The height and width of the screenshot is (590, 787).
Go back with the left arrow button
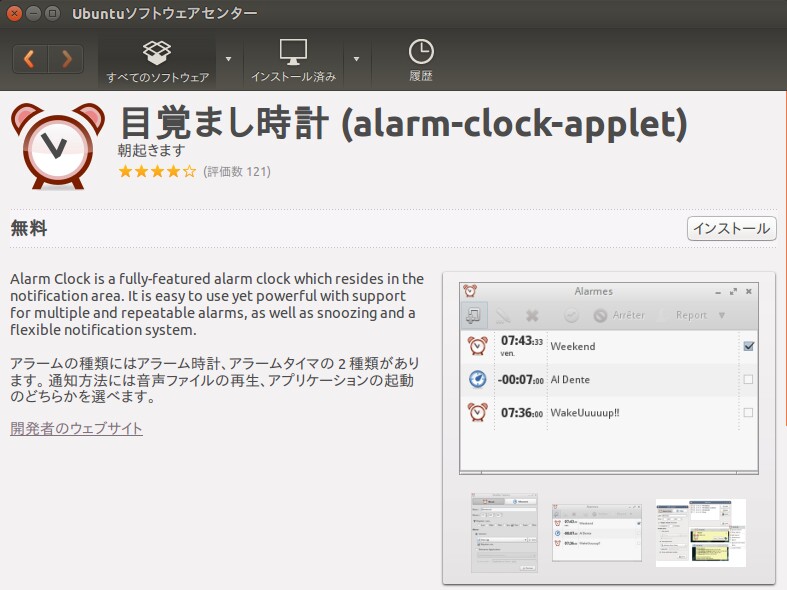coord(30,59)
